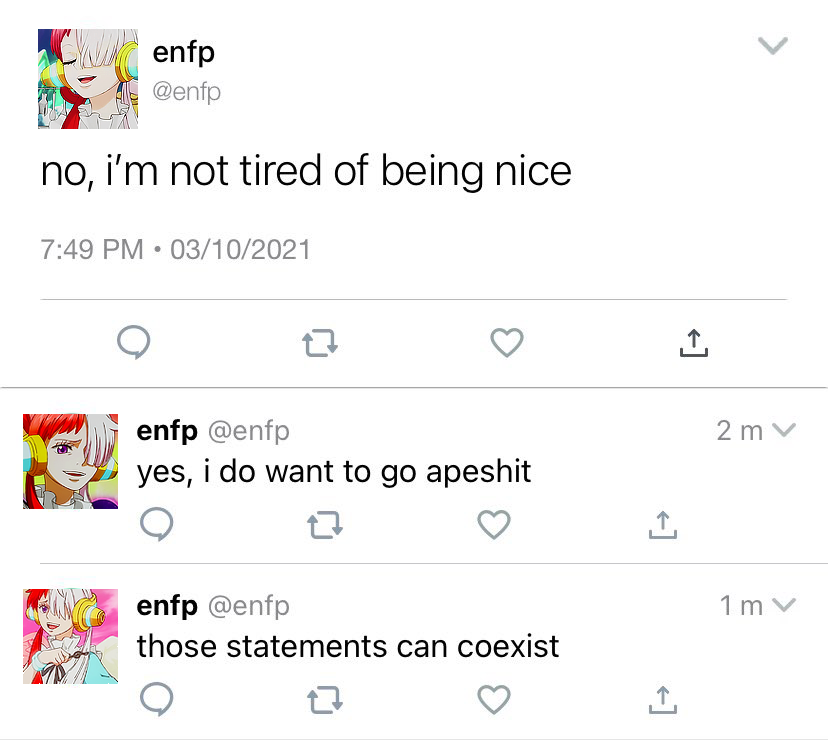Viewport: 828px width, 740px height.
Task: View the main tweet's profile avatar
Action: point(88,78)
